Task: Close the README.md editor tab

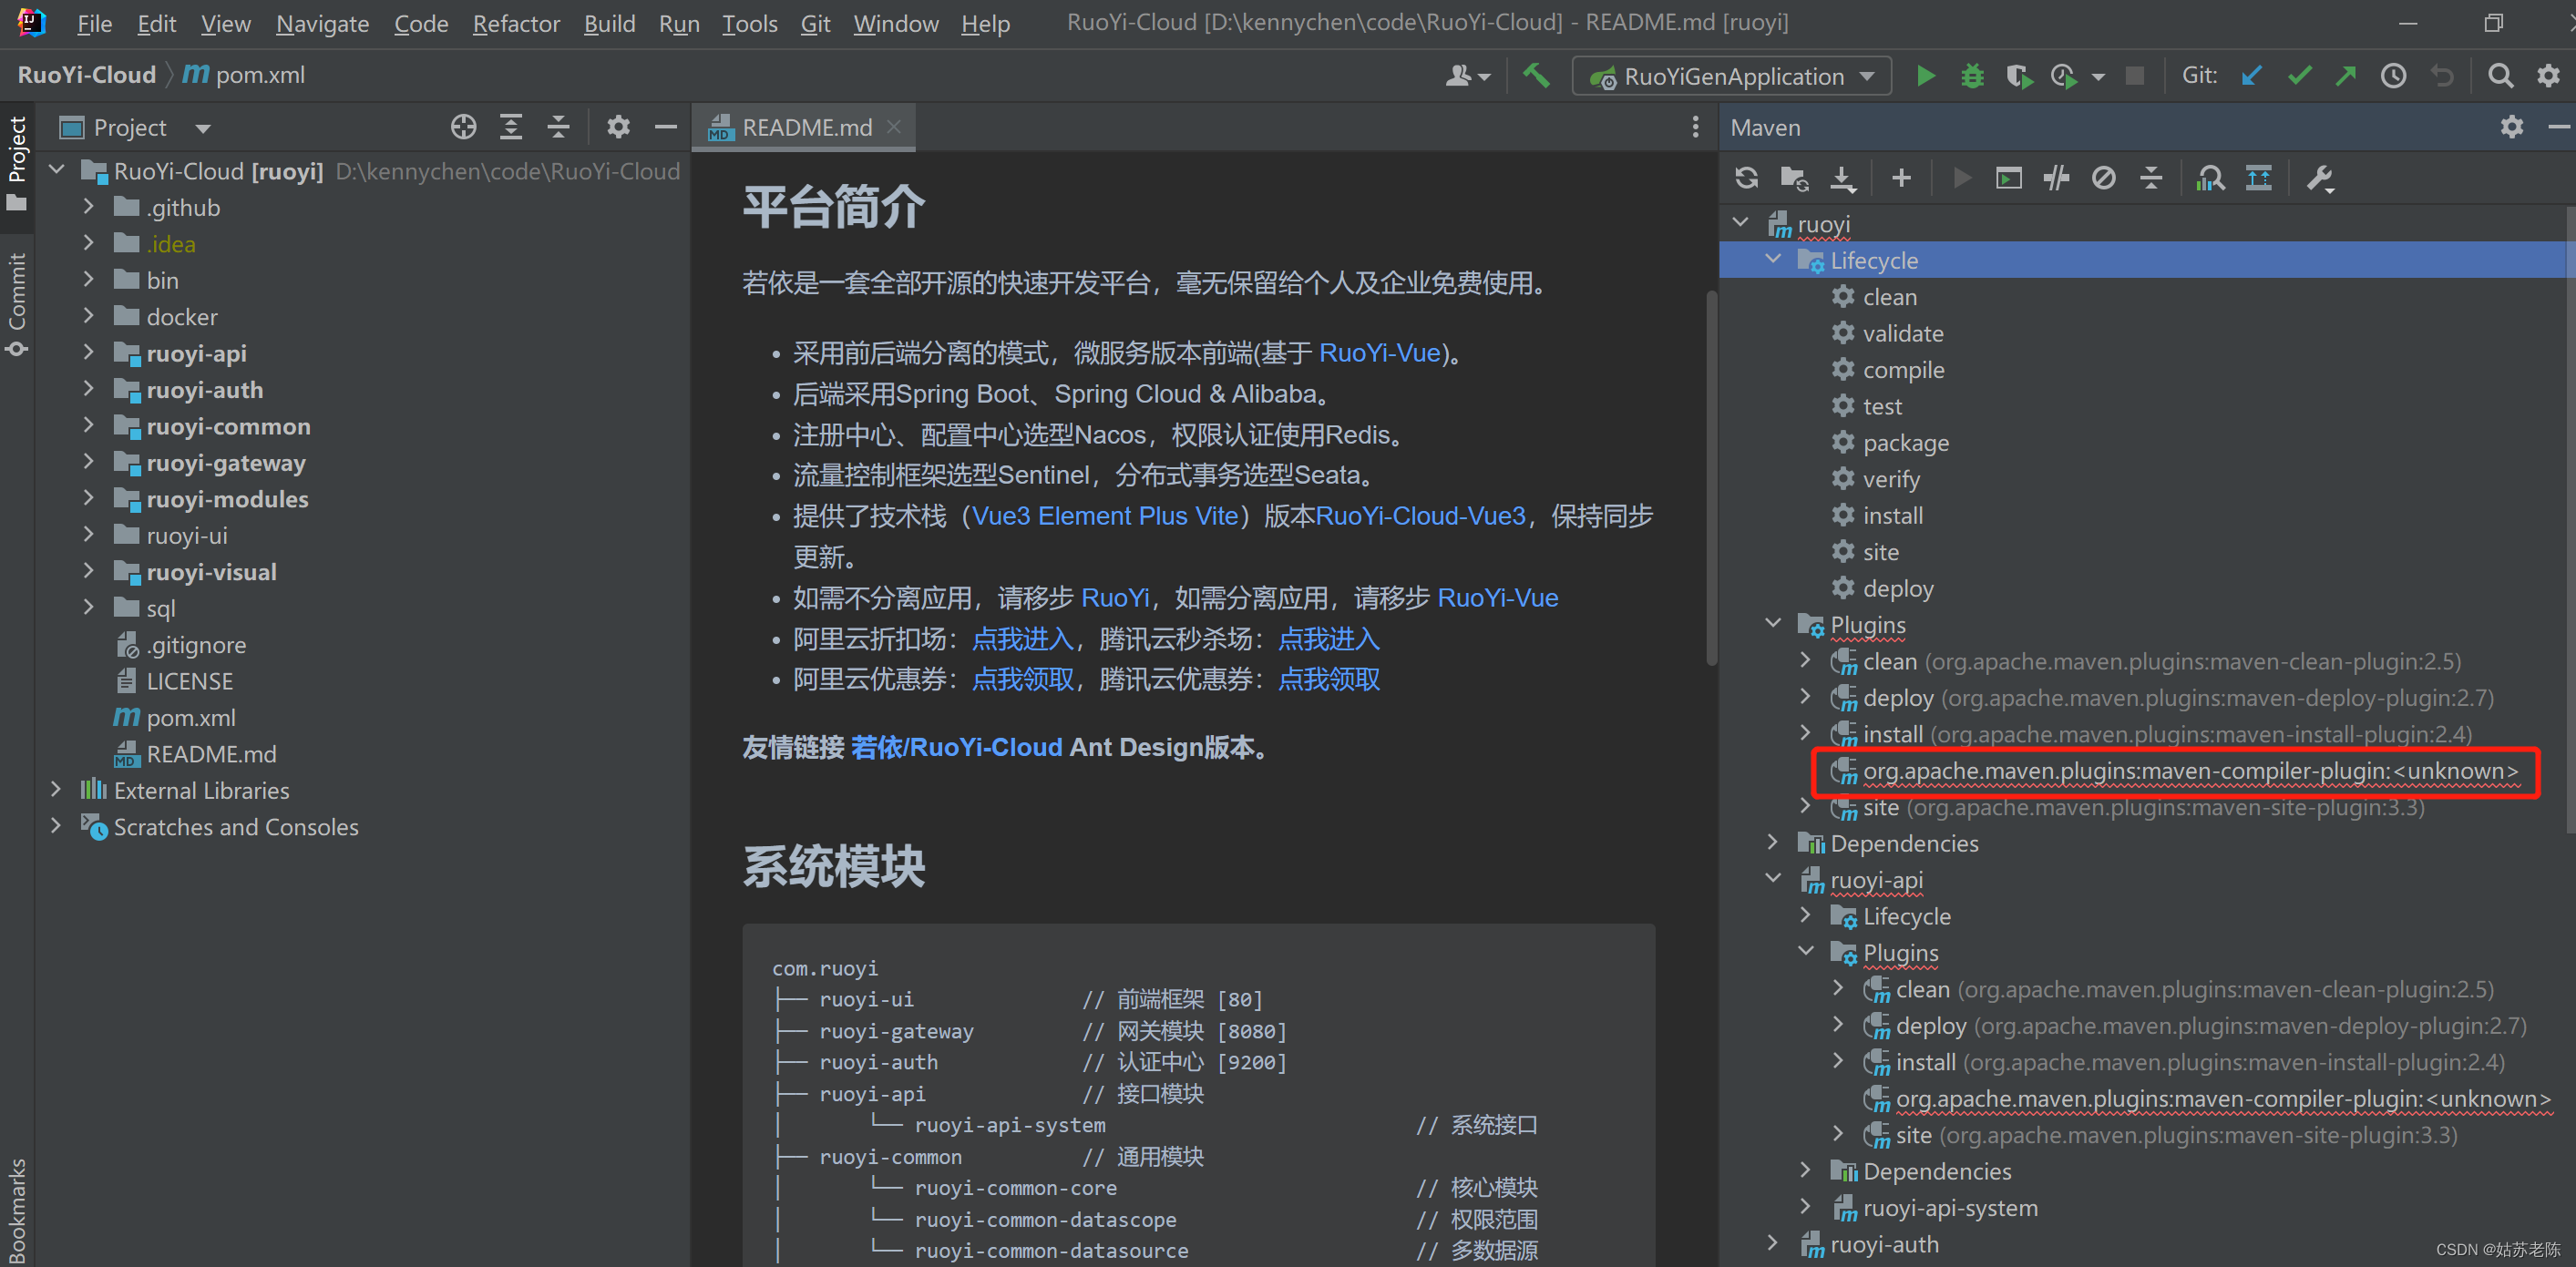Action: click(894, 127)
